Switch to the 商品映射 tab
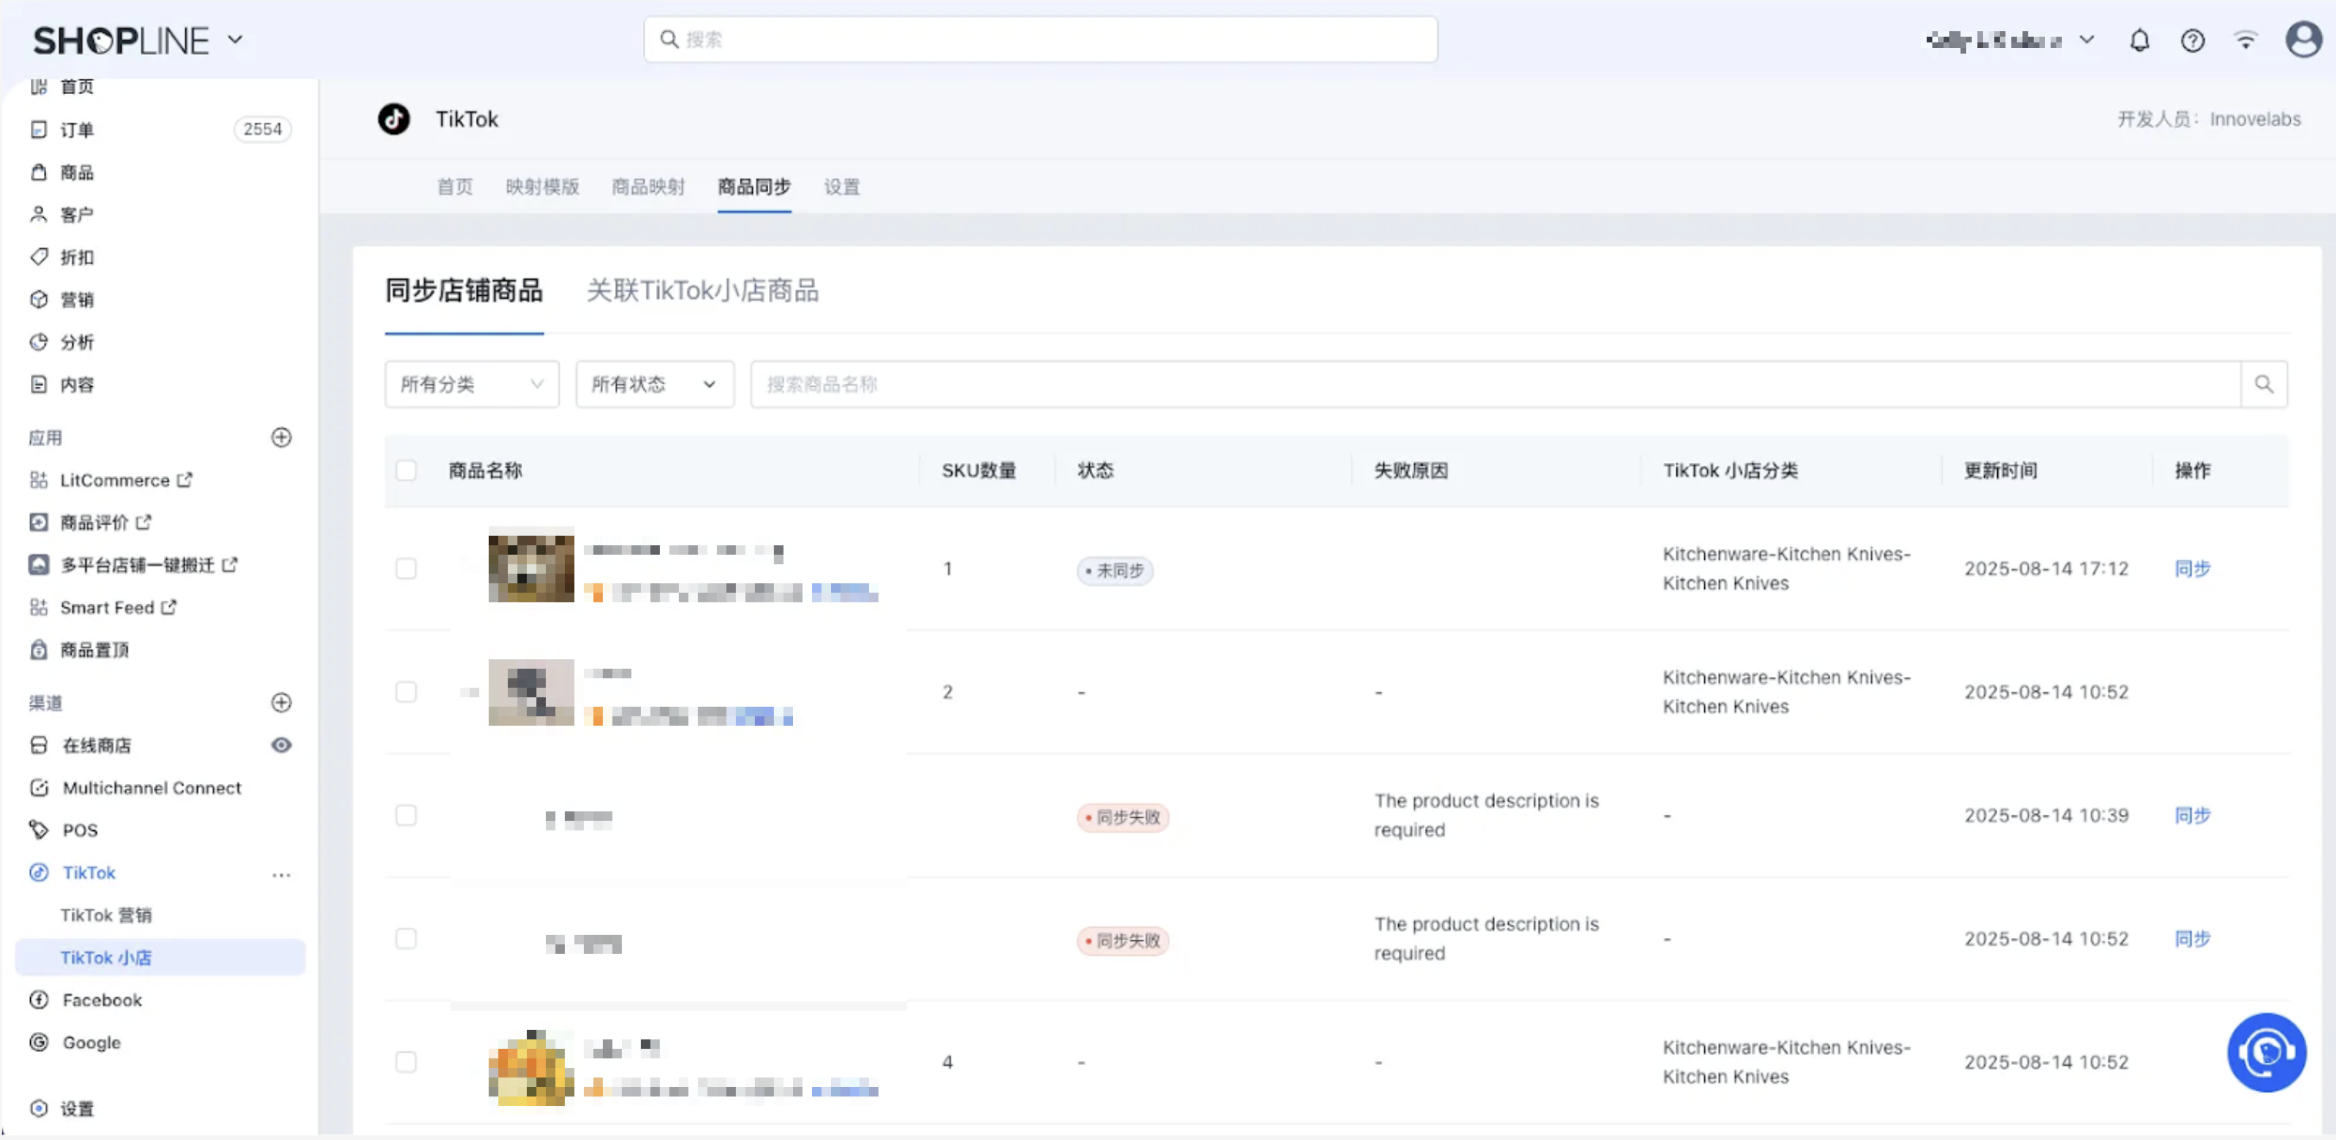The height and width of the screenshot is (1140, 2336). (648, 187)
